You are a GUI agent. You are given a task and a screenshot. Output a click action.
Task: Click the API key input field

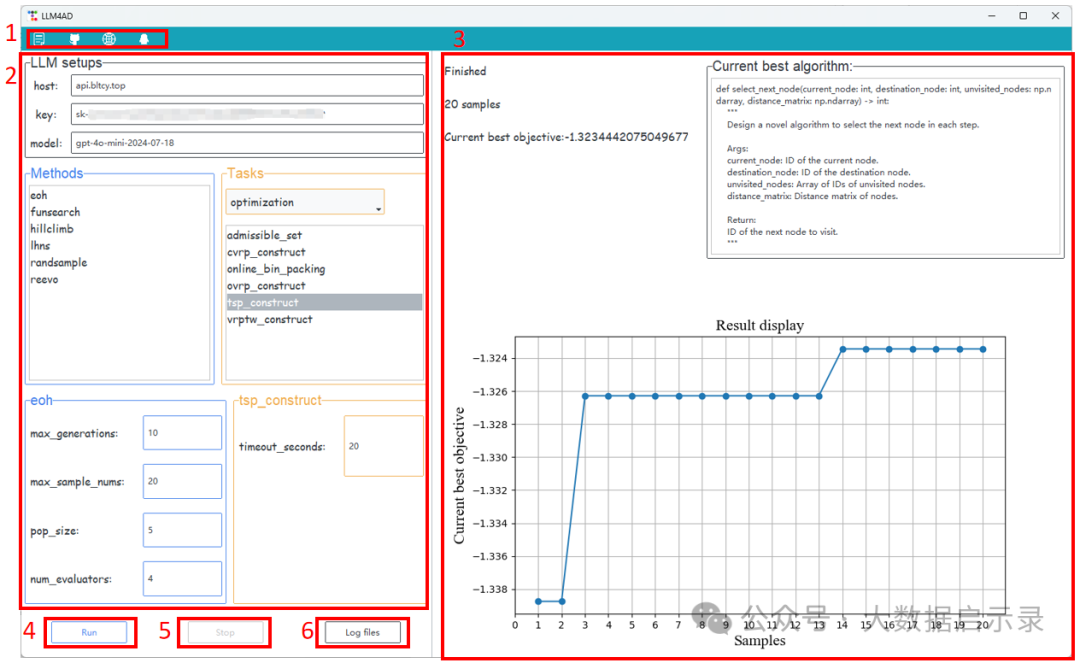point(247,114)
